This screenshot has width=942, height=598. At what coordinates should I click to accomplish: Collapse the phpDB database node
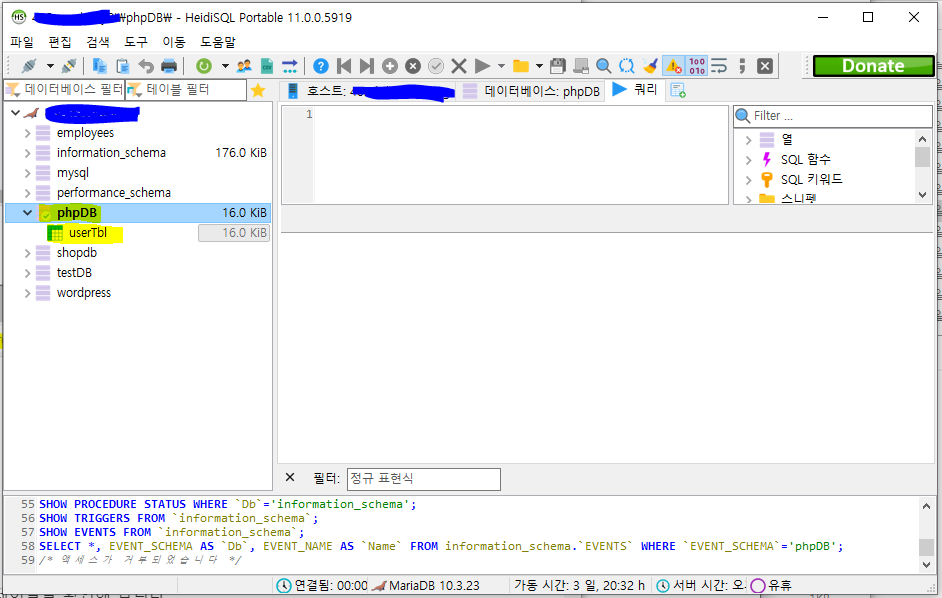coord(27,213)
